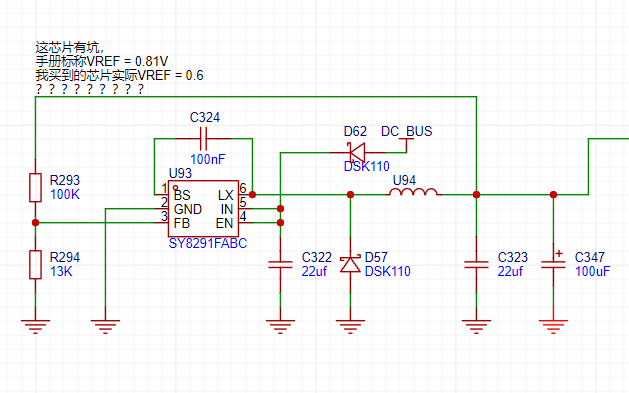Select capacitor C323 symbol
The image size is (629, 393).
(x=476, y=264)
